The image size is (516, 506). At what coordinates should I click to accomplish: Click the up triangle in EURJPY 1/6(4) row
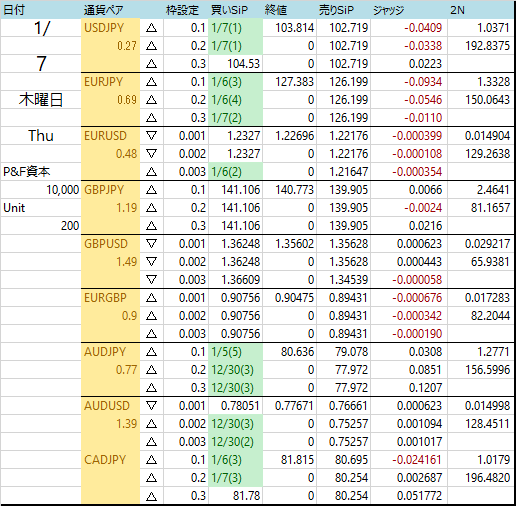(151, 100)
